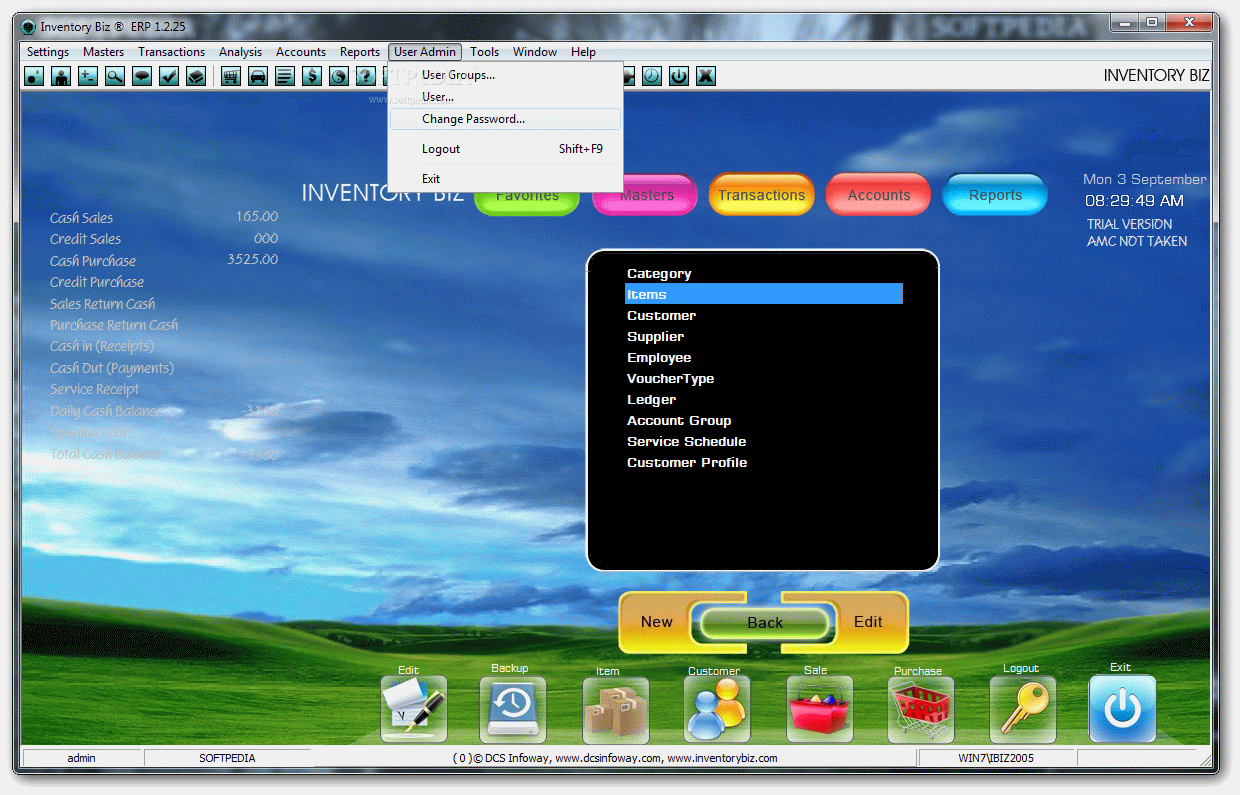Click the blue Exit power icon
1240x795 pixels.
pyautogui.click(x=1122, y=709)
